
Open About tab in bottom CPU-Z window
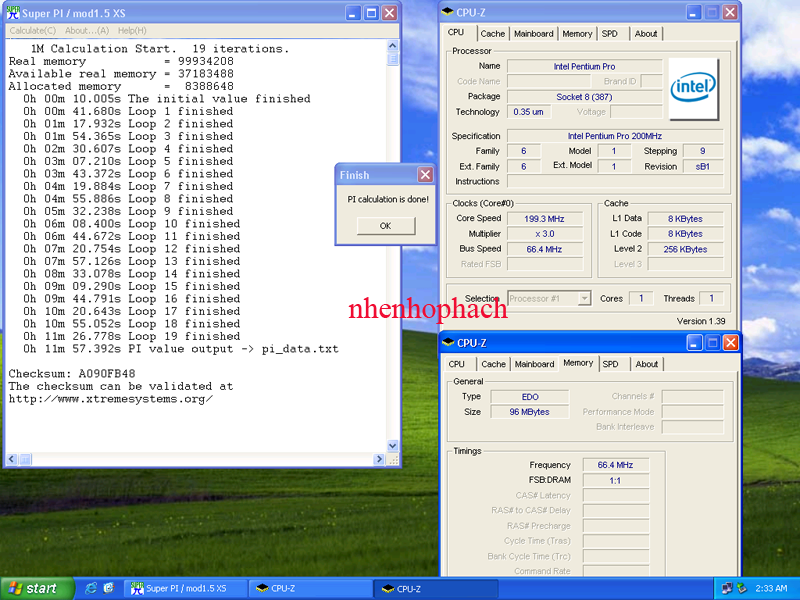click(x=646, y=364)
